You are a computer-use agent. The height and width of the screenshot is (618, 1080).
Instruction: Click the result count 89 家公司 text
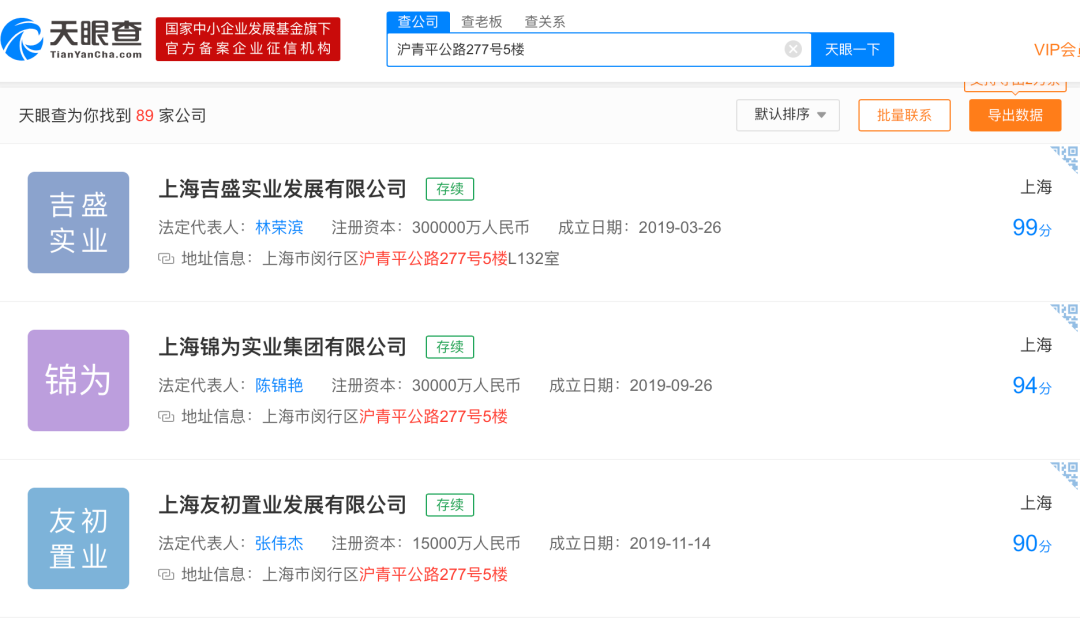click(171, 116)
